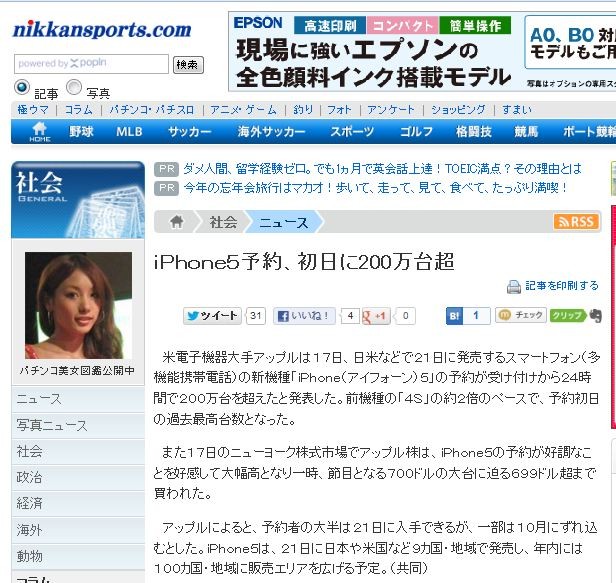Viewport: 616px width, 583px height.
Task: Open the nikkansports.com logo link
Action: [102, 30]
